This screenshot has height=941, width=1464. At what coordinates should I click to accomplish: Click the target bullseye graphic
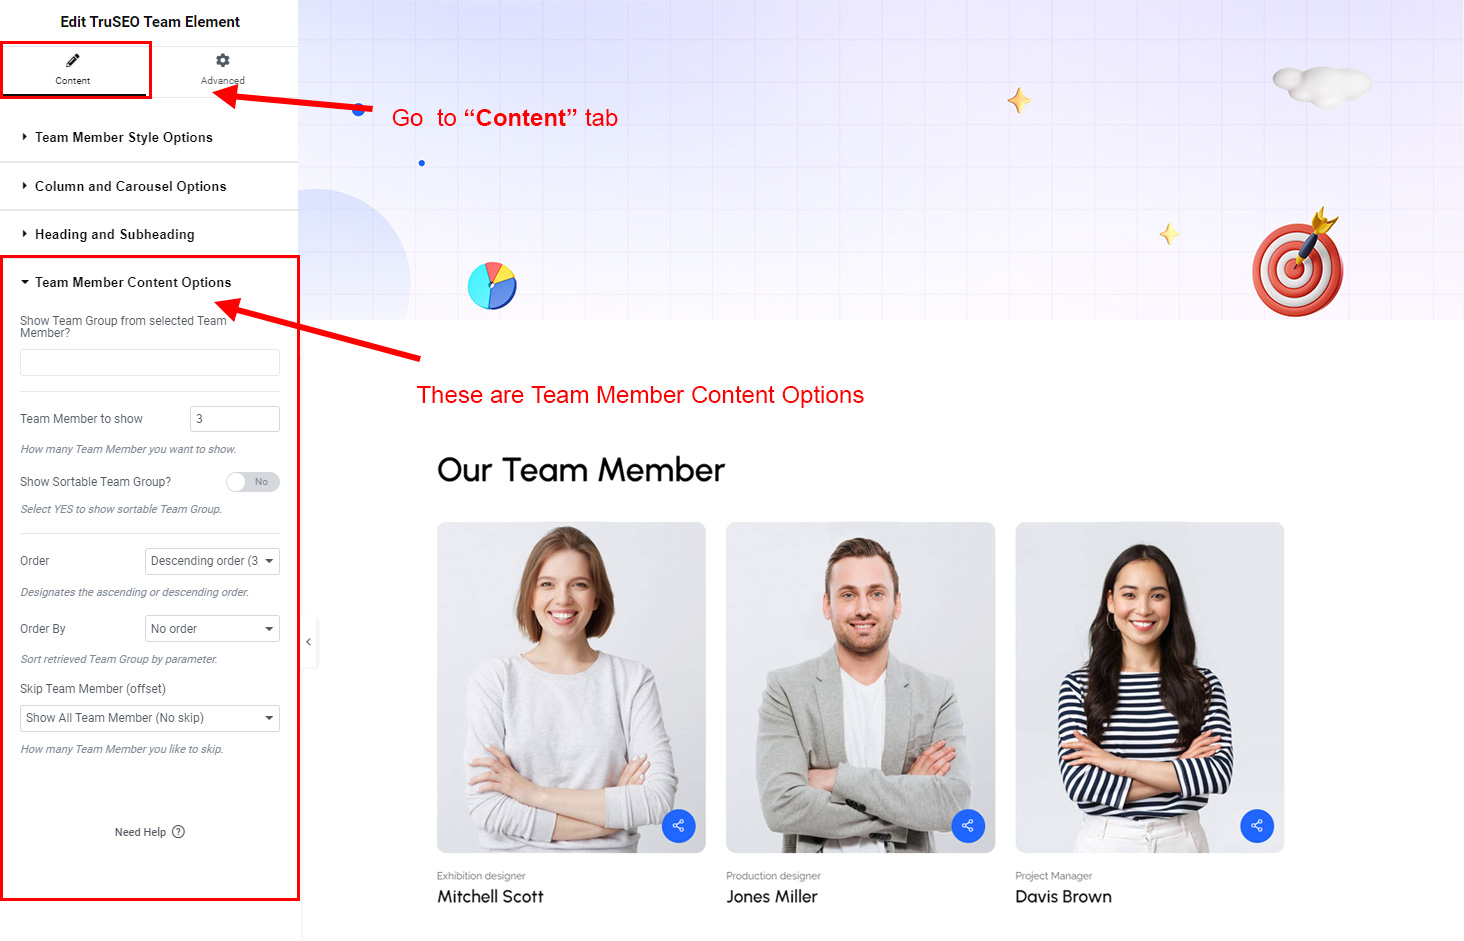click(x=1298, y=264)
